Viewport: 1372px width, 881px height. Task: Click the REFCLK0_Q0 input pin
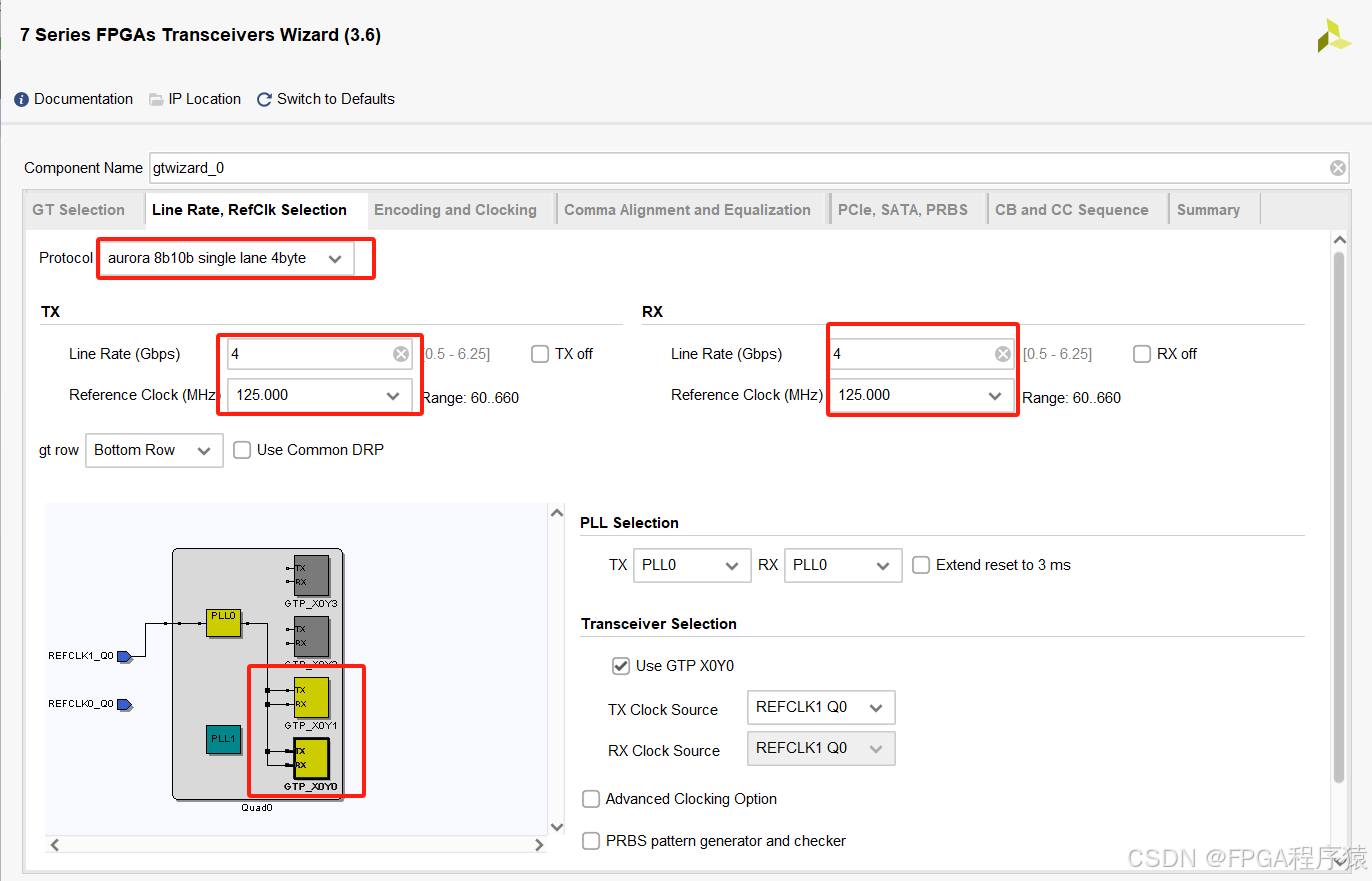click(x=125, y=704)
